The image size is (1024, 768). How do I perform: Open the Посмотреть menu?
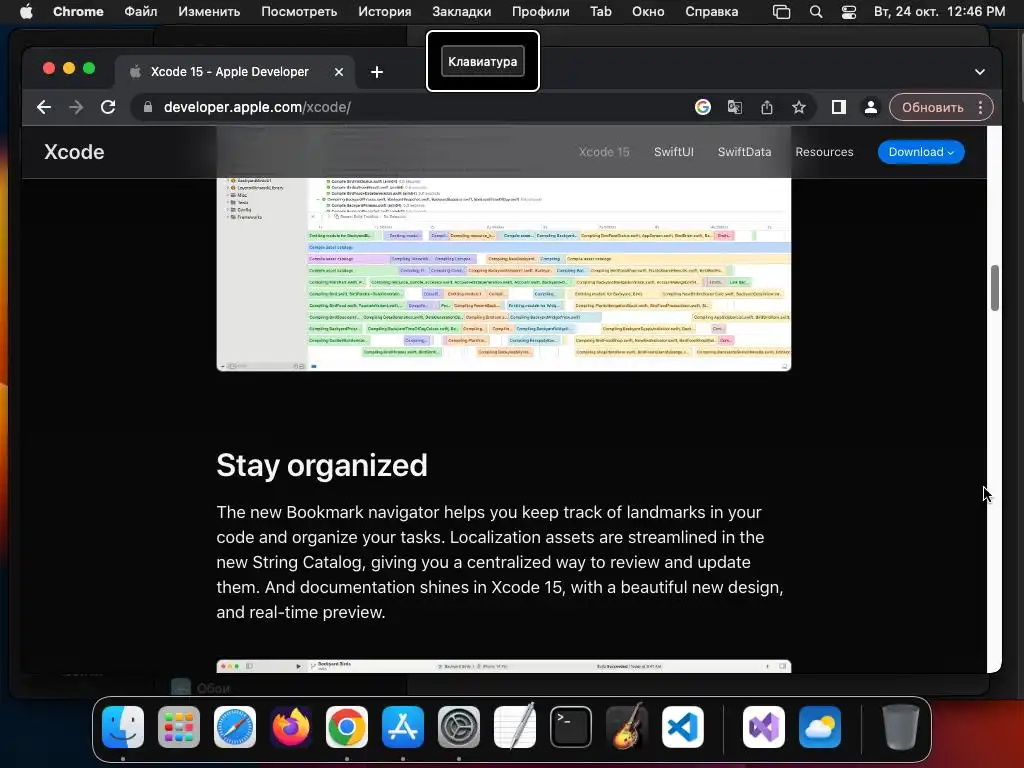click(x=299, y=12)
